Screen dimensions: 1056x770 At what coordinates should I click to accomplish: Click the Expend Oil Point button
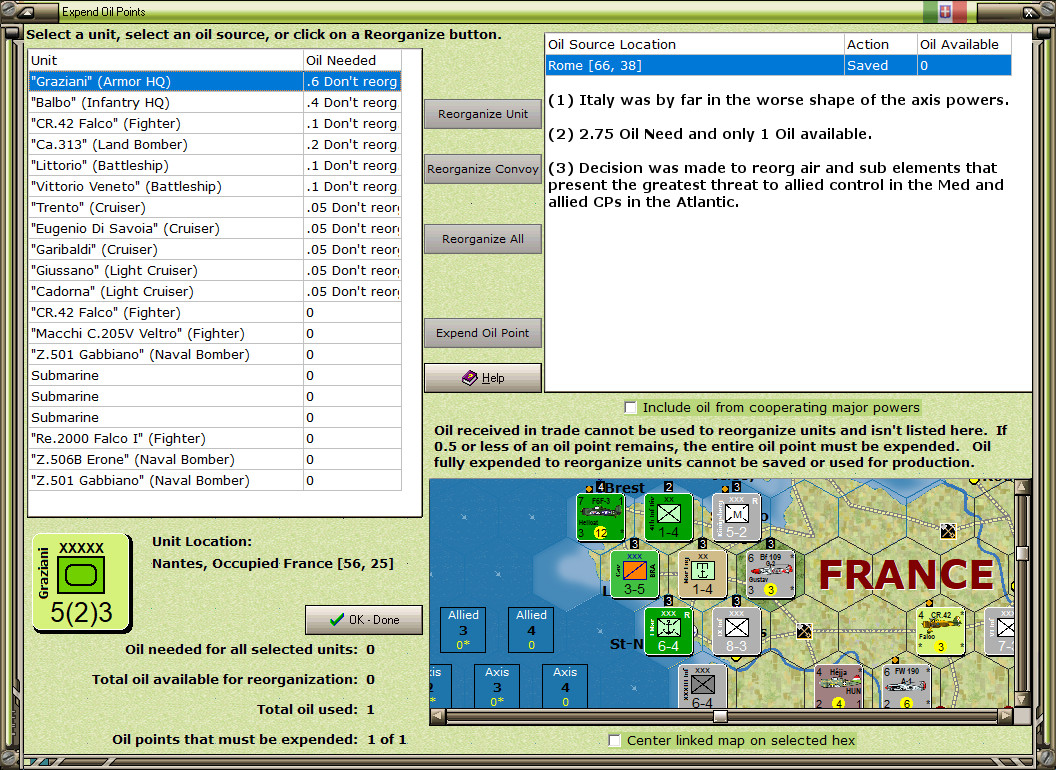click(x=483, y=333)
